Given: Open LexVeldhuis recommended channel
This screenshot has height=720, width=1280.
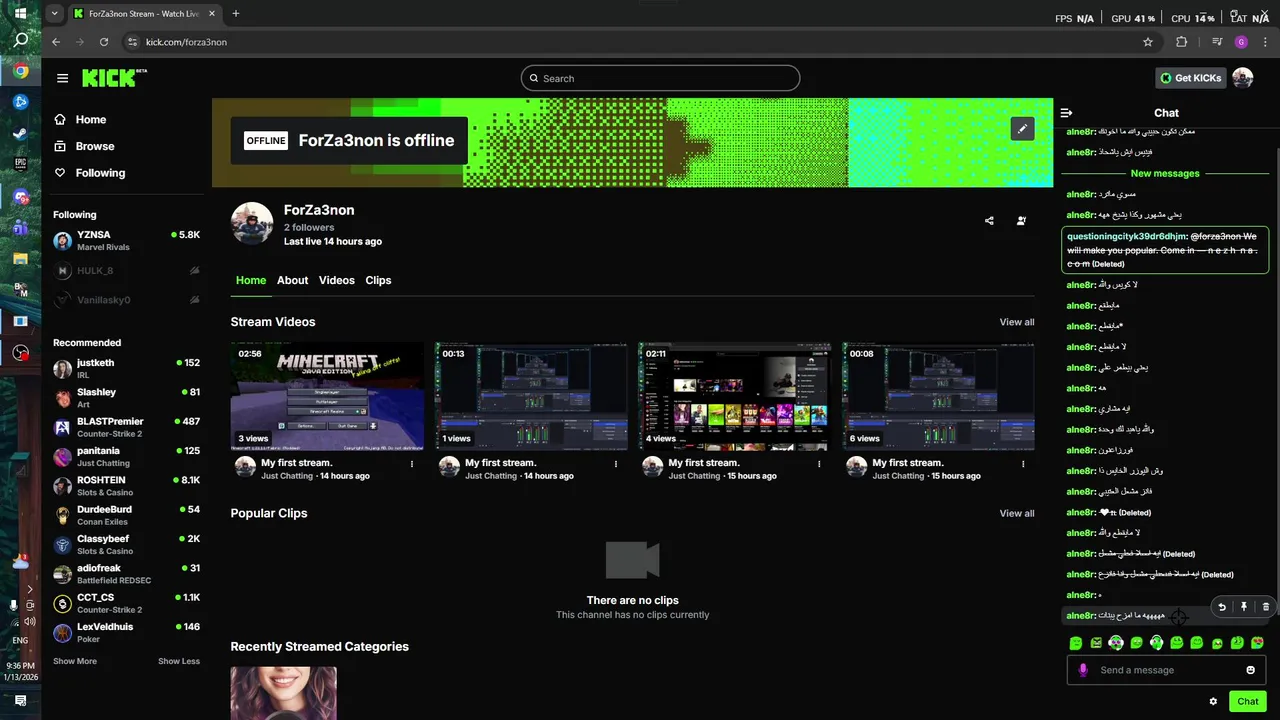Looking at the screenshot, I should 127,633.
